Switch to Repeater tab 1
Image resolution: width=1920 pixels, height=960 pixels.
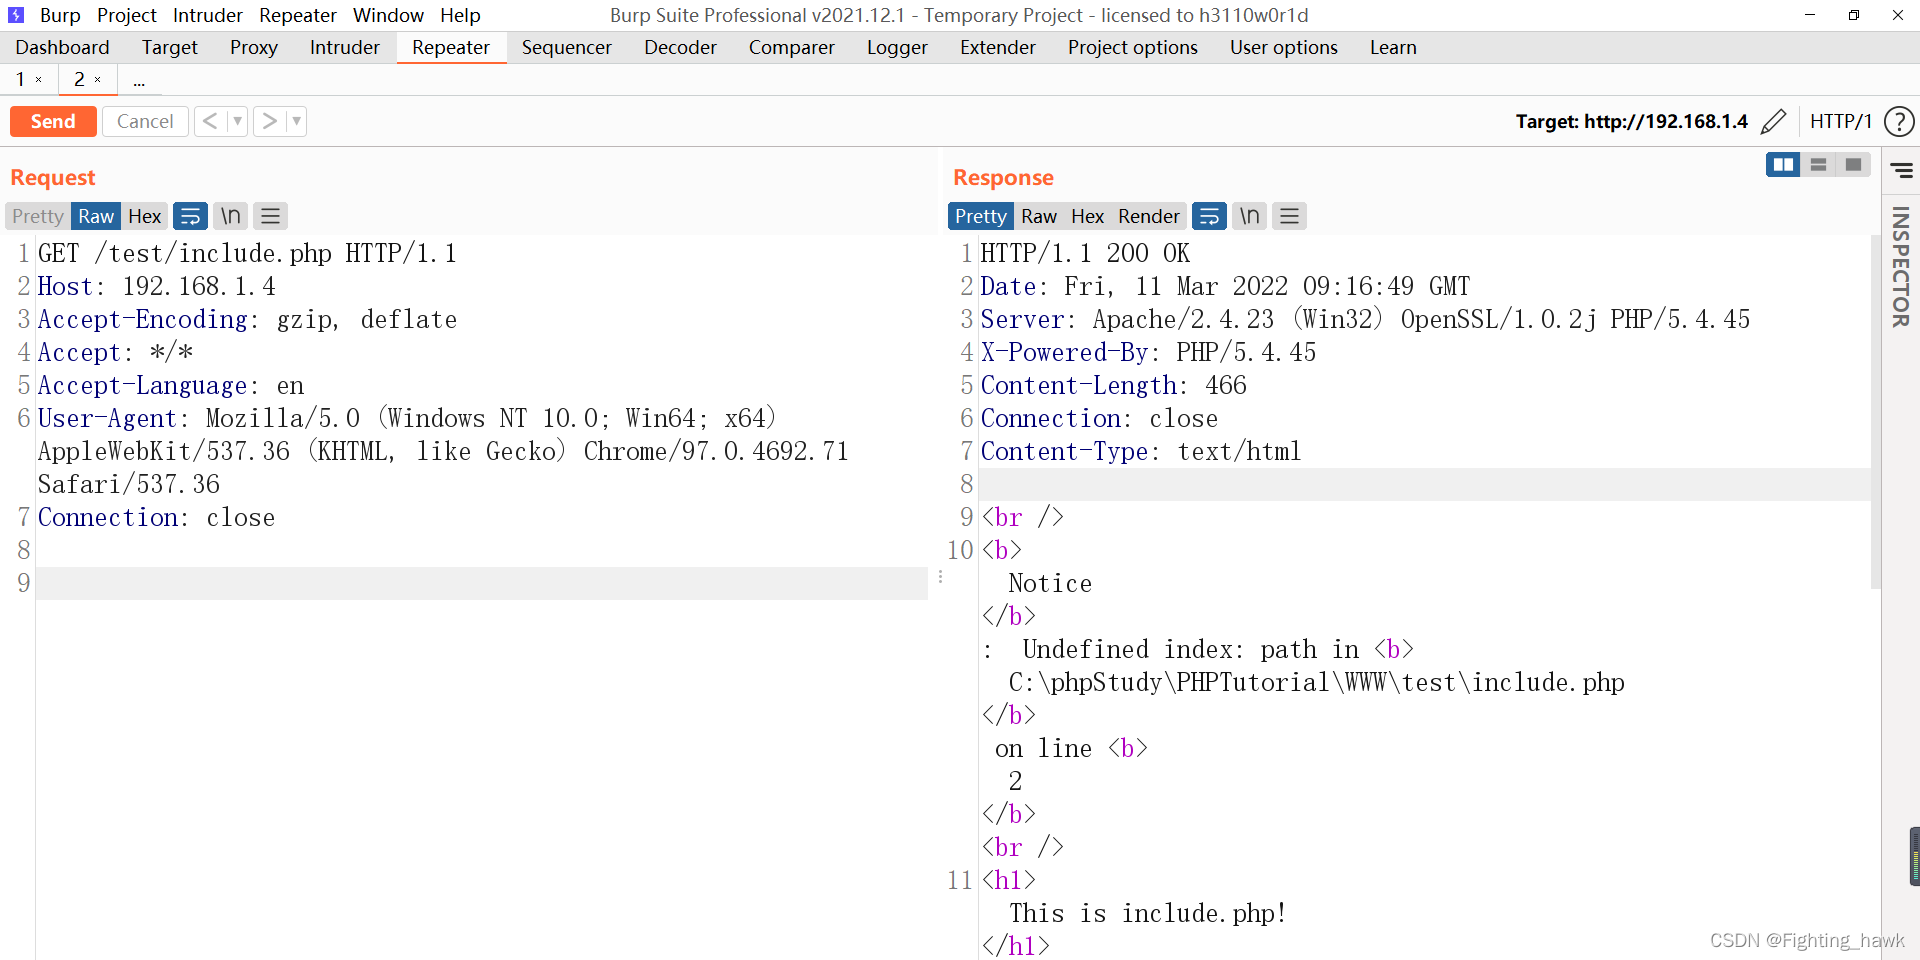click(x=20, y=79)
